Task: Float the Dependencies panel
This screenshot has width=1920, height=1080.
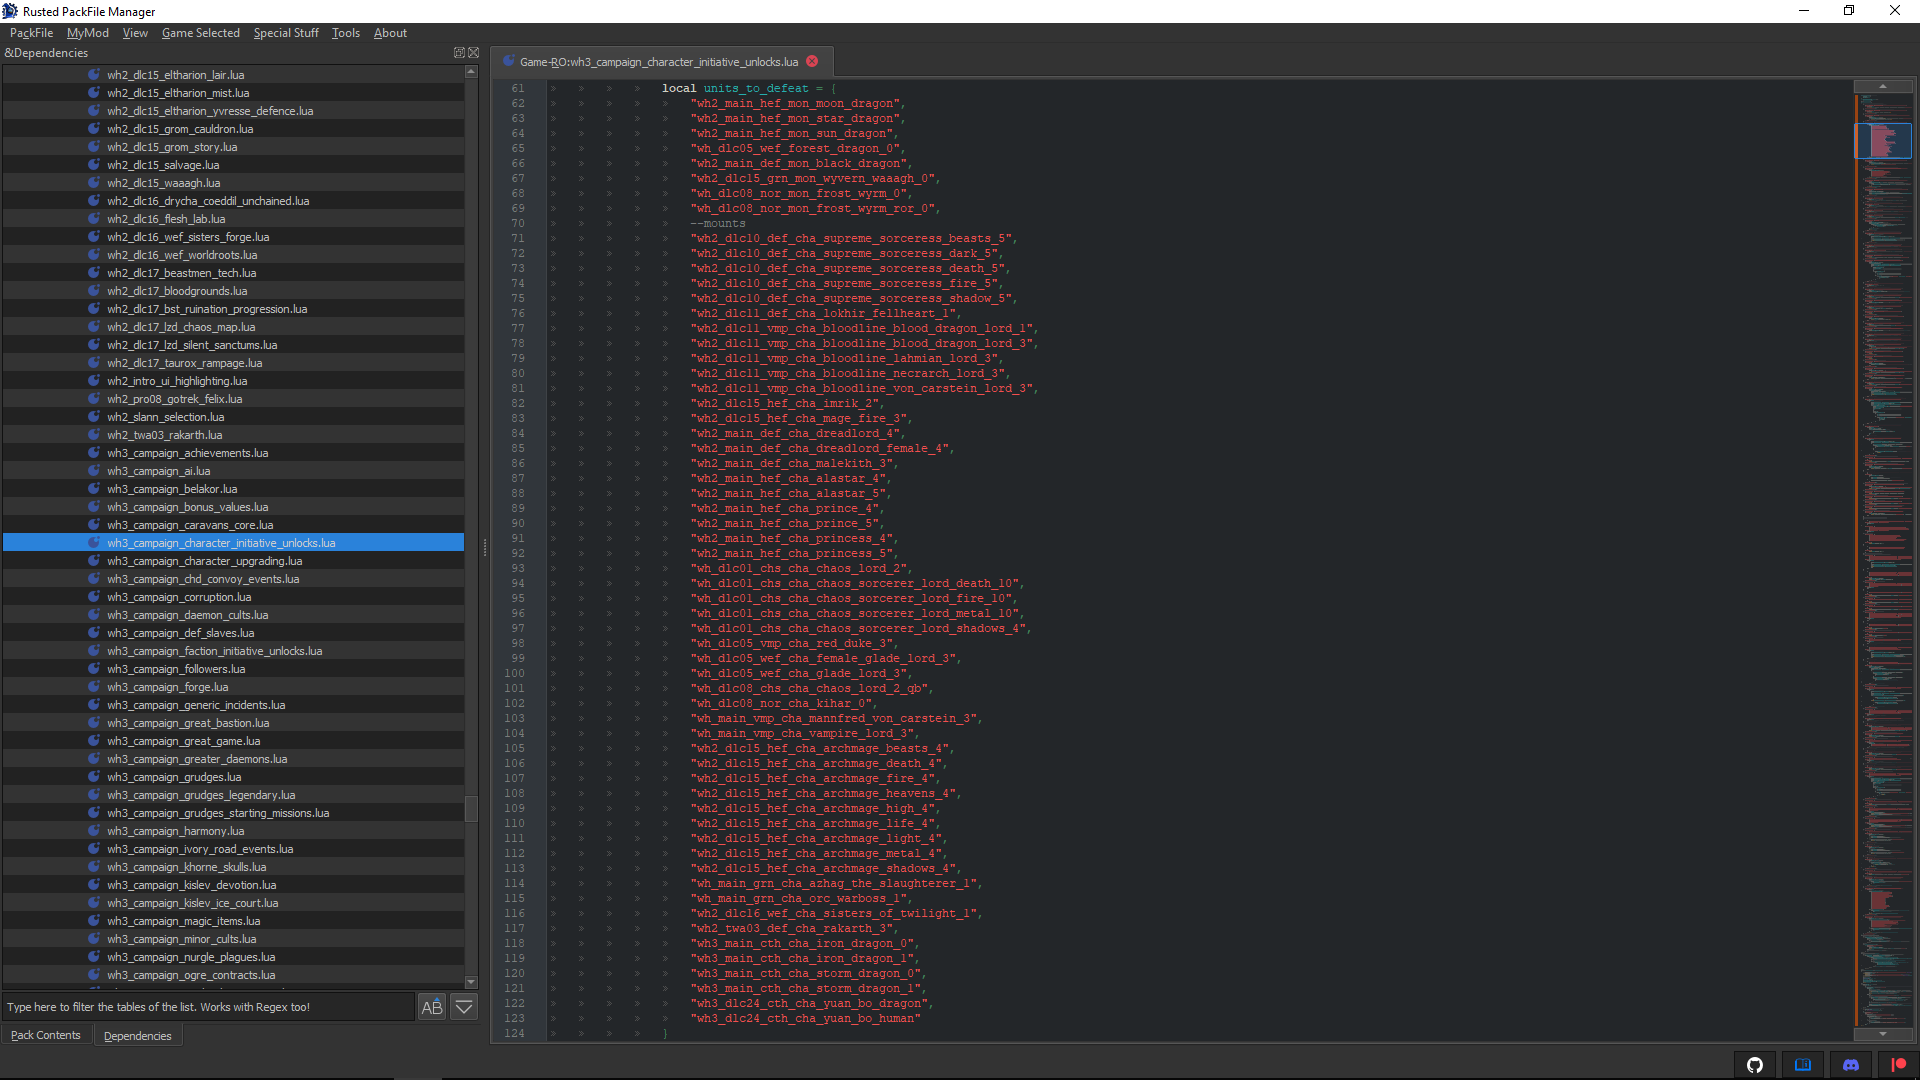Action: 459,53
